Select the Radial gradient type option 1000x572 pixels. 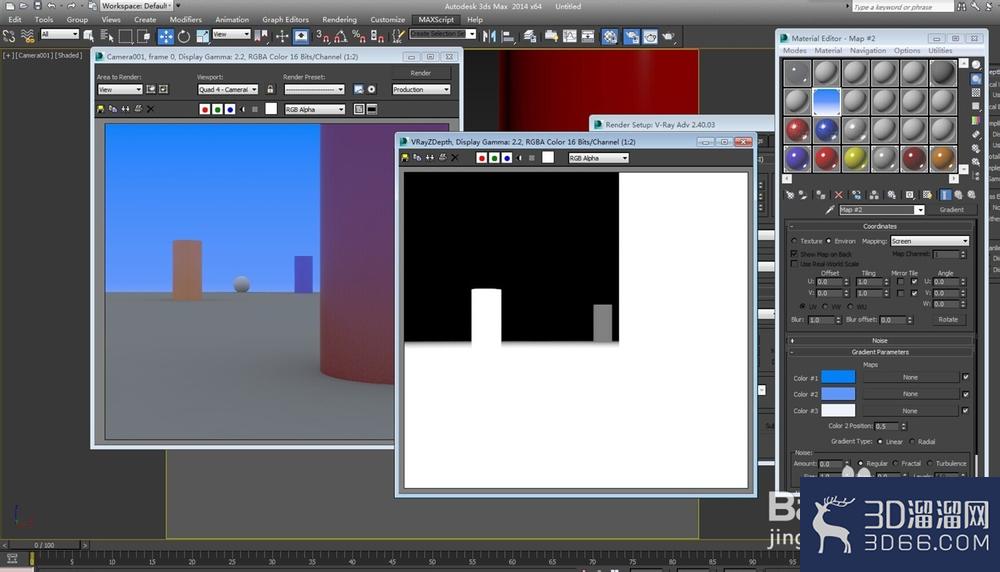tap(912, 442)
